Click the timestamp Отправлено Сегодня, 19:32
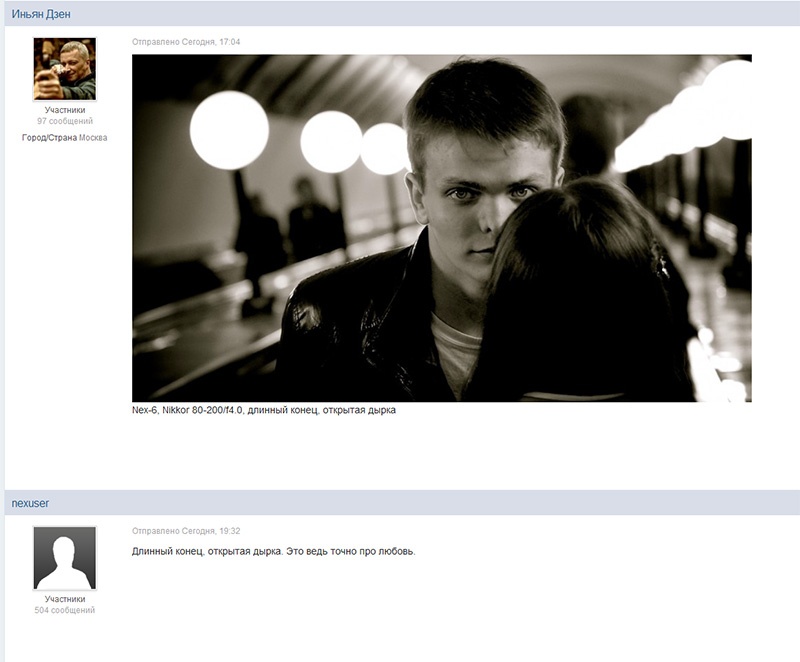The width and height of the screenshot is (800, 662). pyautogui.click(x=186, y=531)
